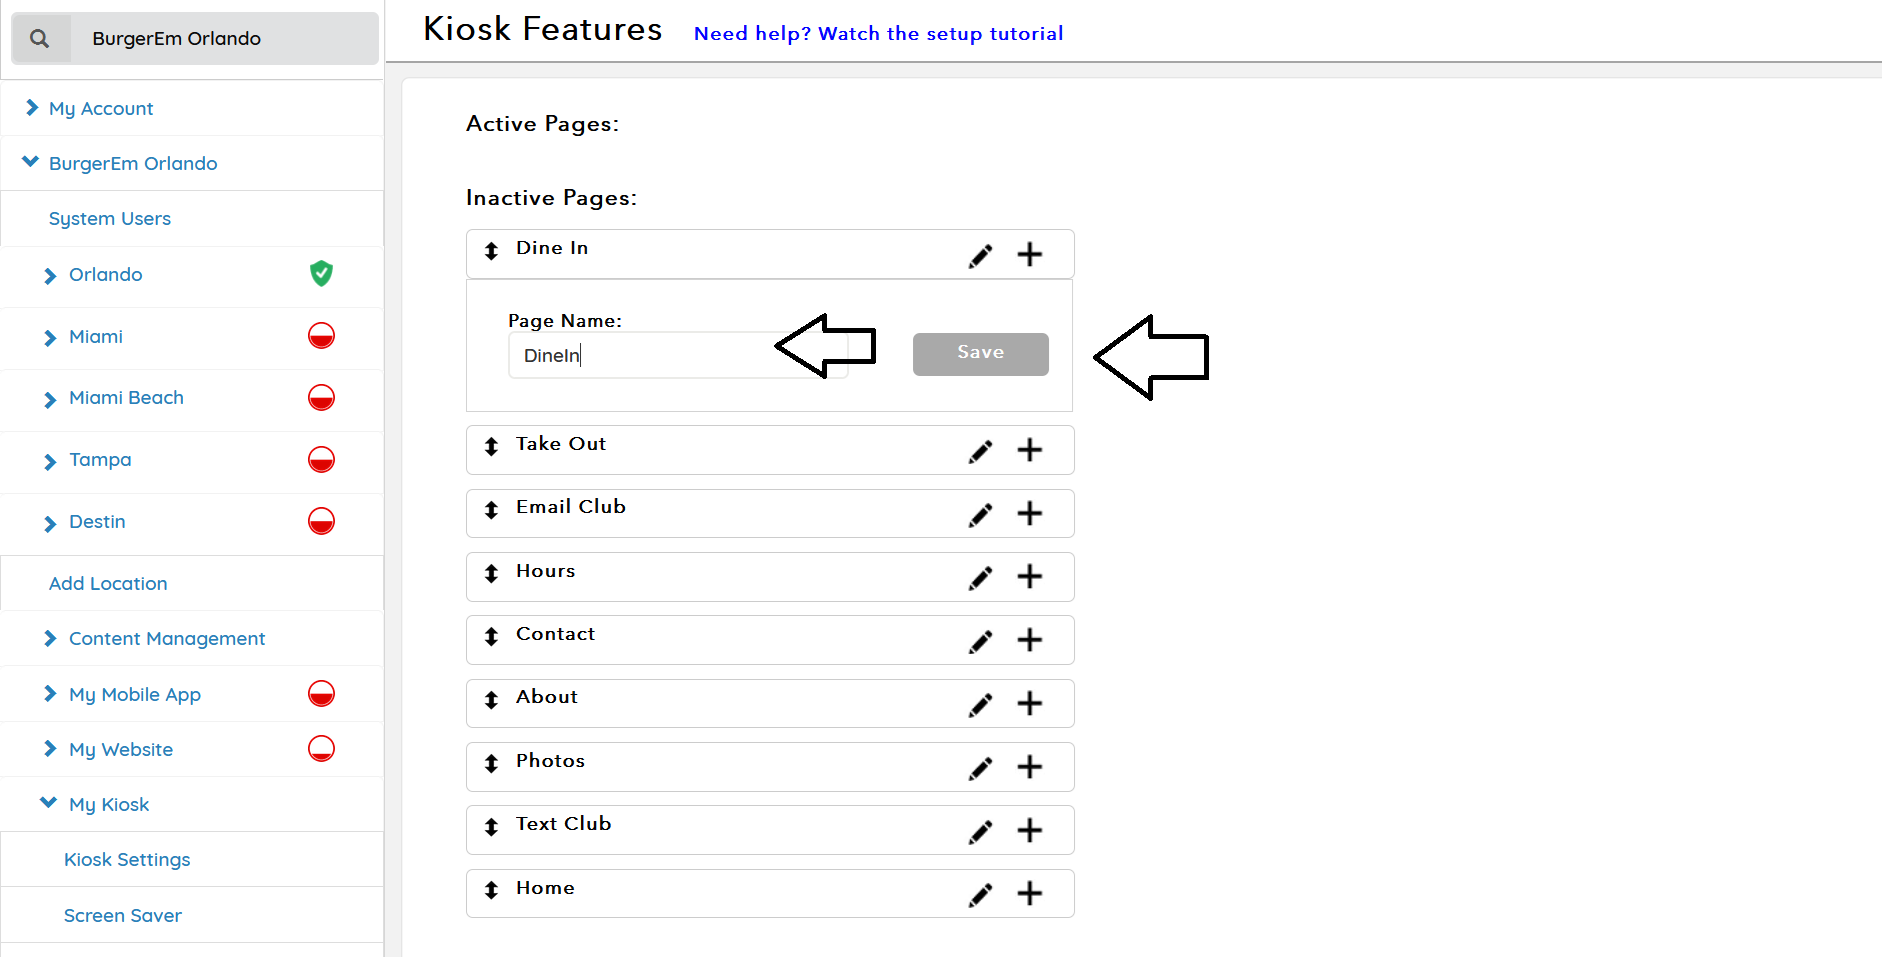The height and width of the screenshot is (957, 1882).
Task: Click the search magnifier icon
Action: pyautogui.click(x=40, y=39)
